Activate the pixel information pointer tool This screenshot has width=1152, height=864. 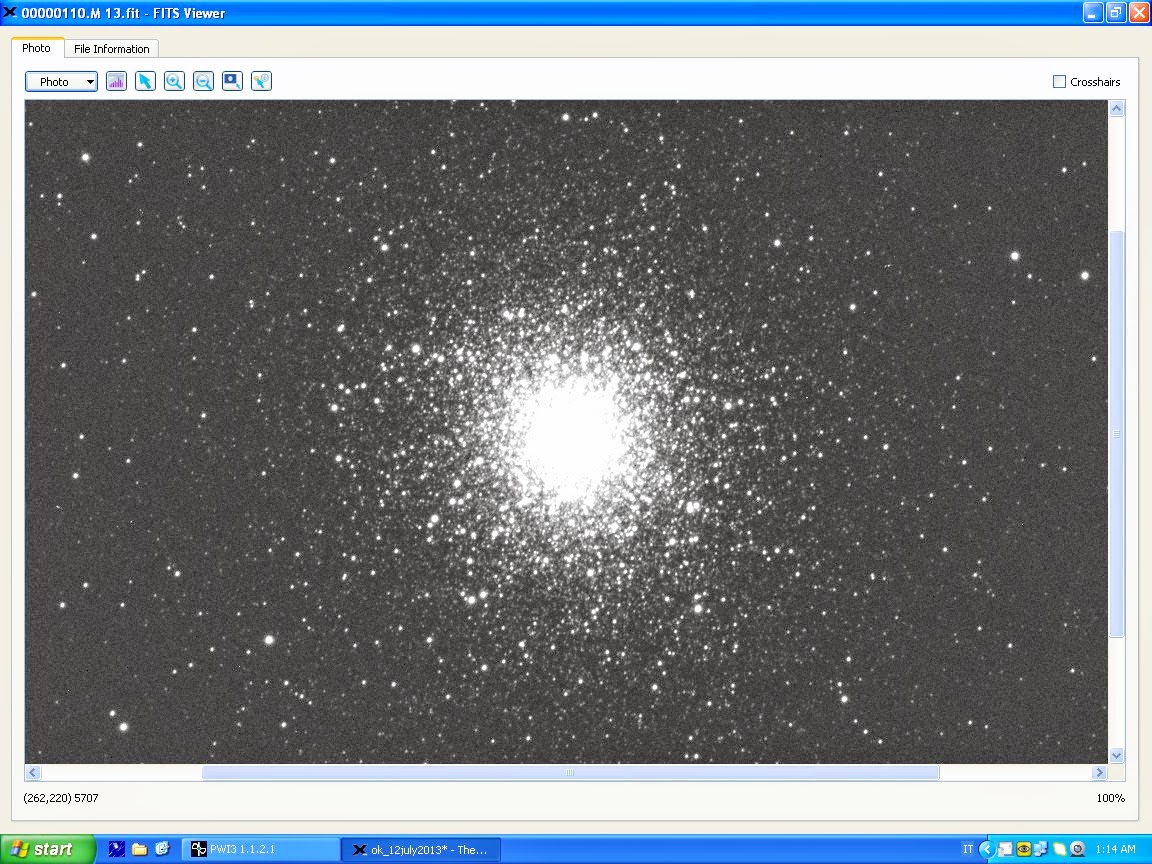[261, 81]
